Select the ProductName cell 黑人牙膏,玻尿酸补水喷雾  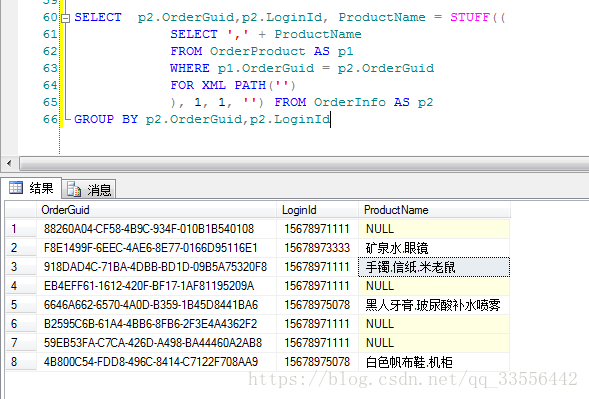(x=434, y=305)
